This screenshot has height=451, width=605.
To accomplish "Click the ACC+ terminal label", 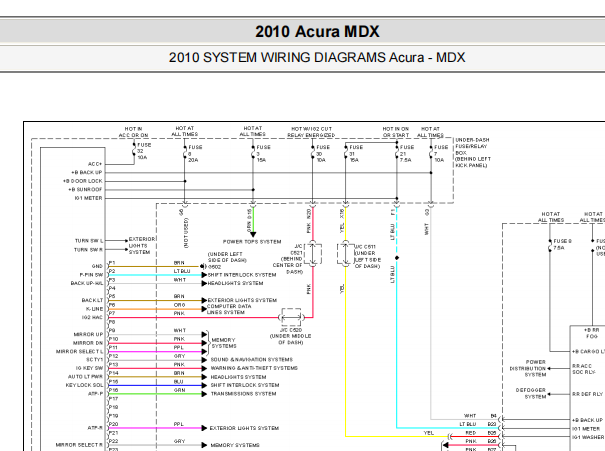I will [95, 164].
